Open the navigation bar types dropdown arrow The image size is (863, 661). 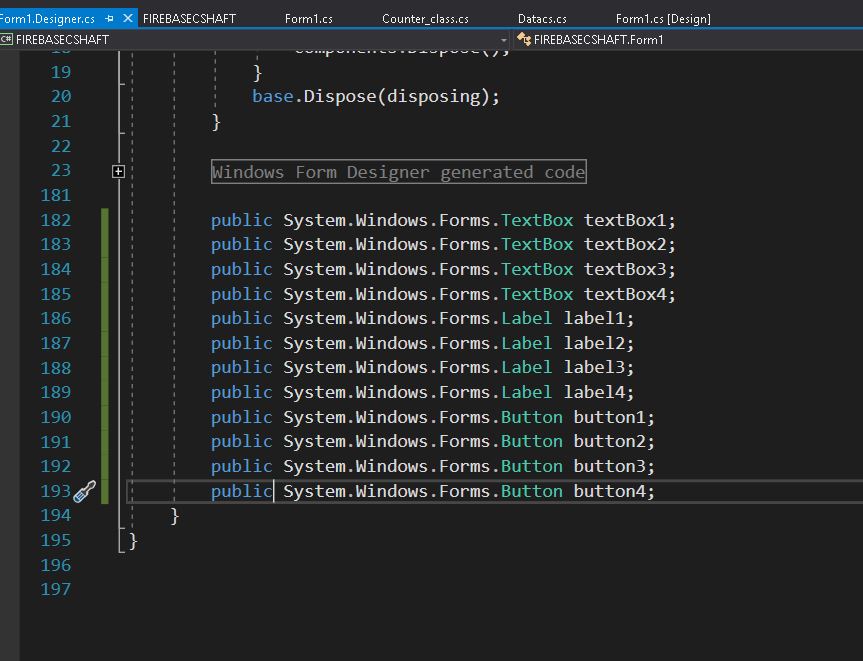504,41
